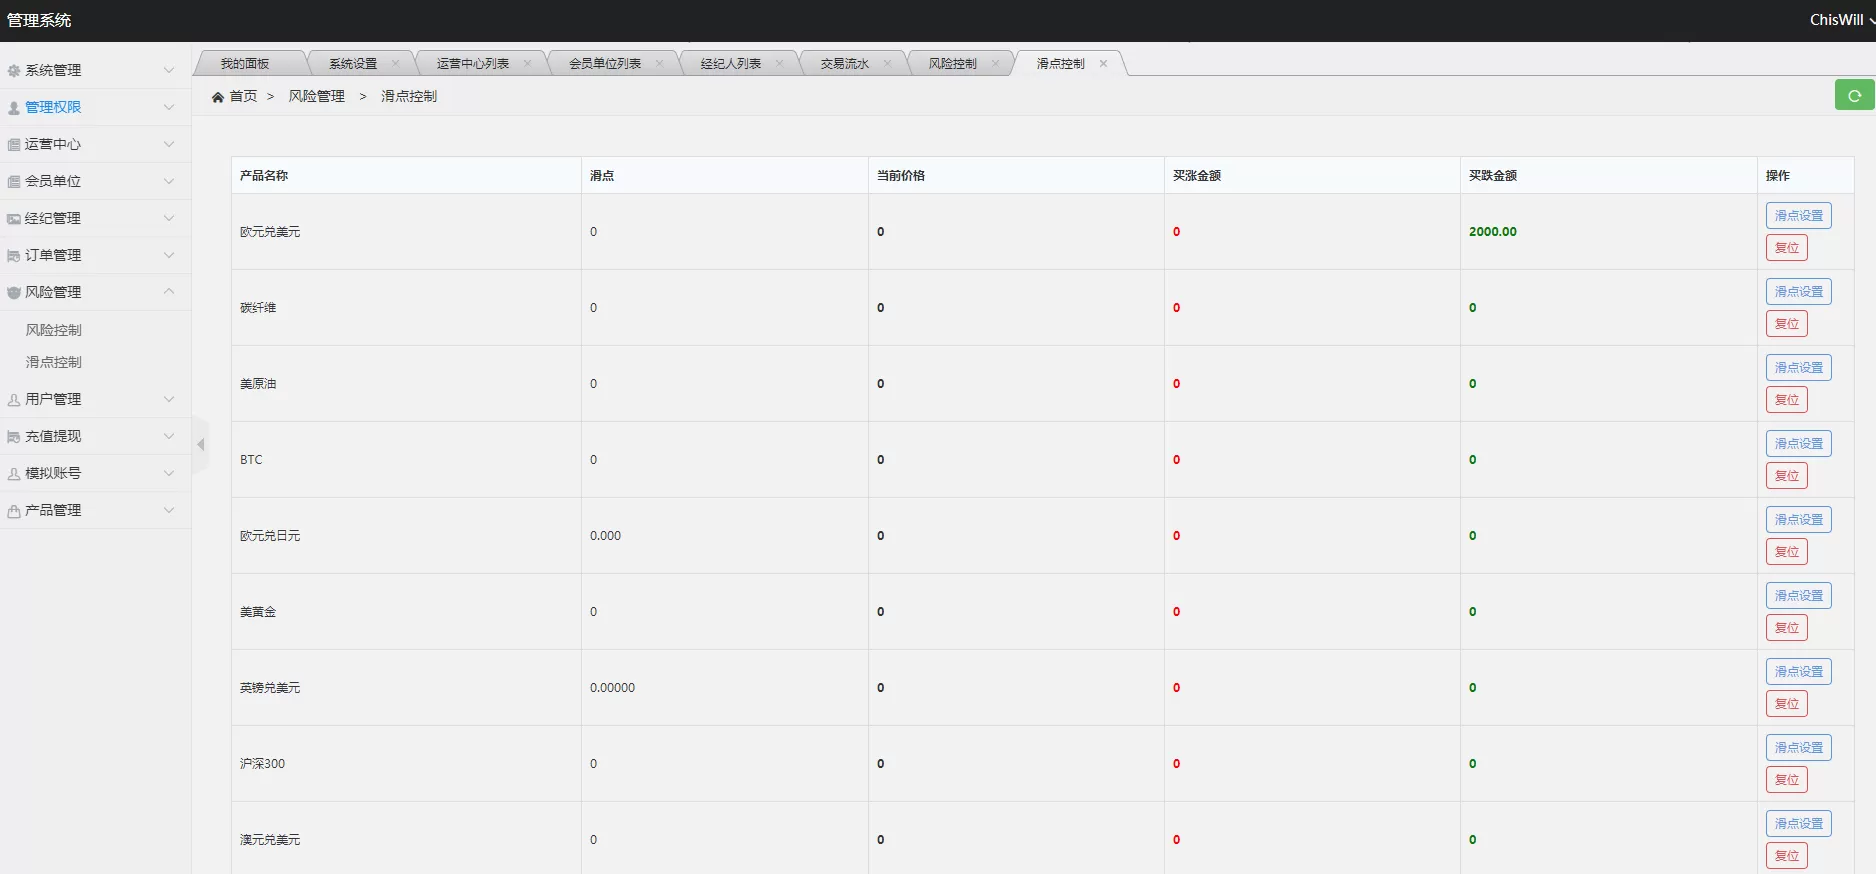Click 复位 for 美原油

click(x=1786, y=399)
